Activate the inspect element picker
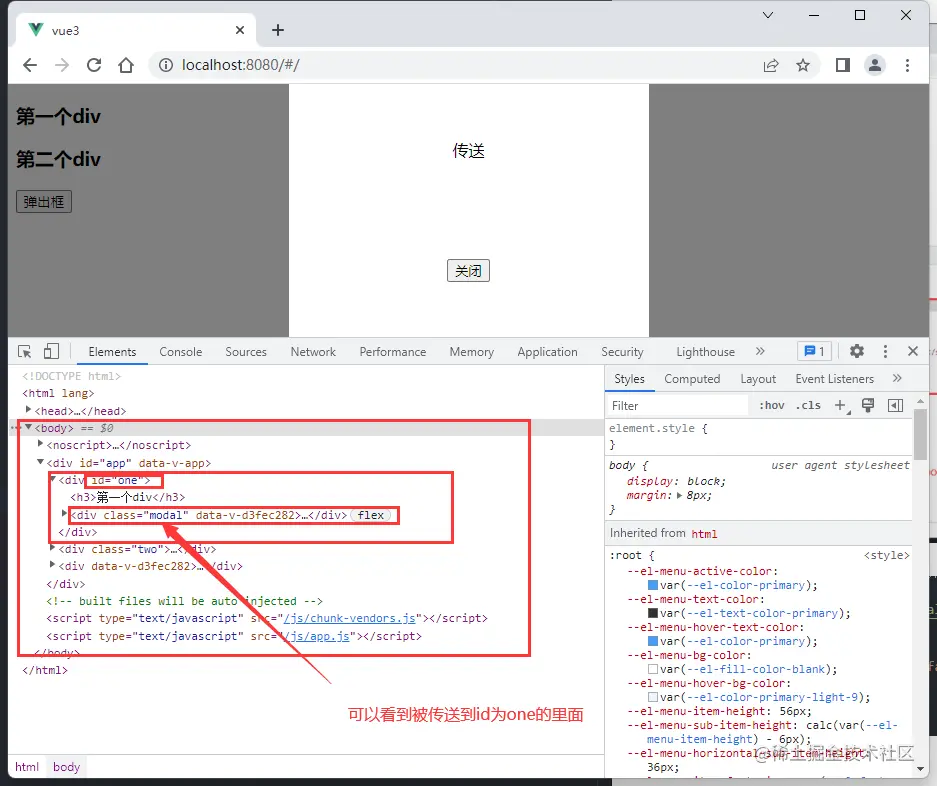The width and height of the screenshot is (937, 786). point(25,351)
